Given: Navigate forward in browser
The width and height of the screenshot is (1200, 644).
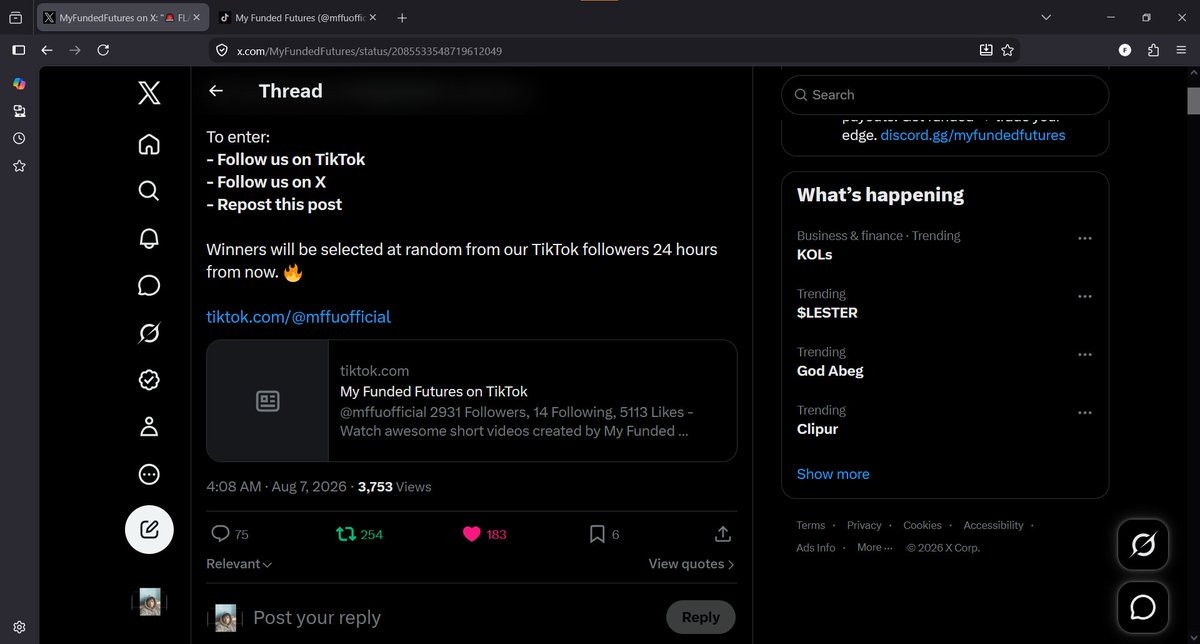Looking at the screenshot, I should point(75,50).
